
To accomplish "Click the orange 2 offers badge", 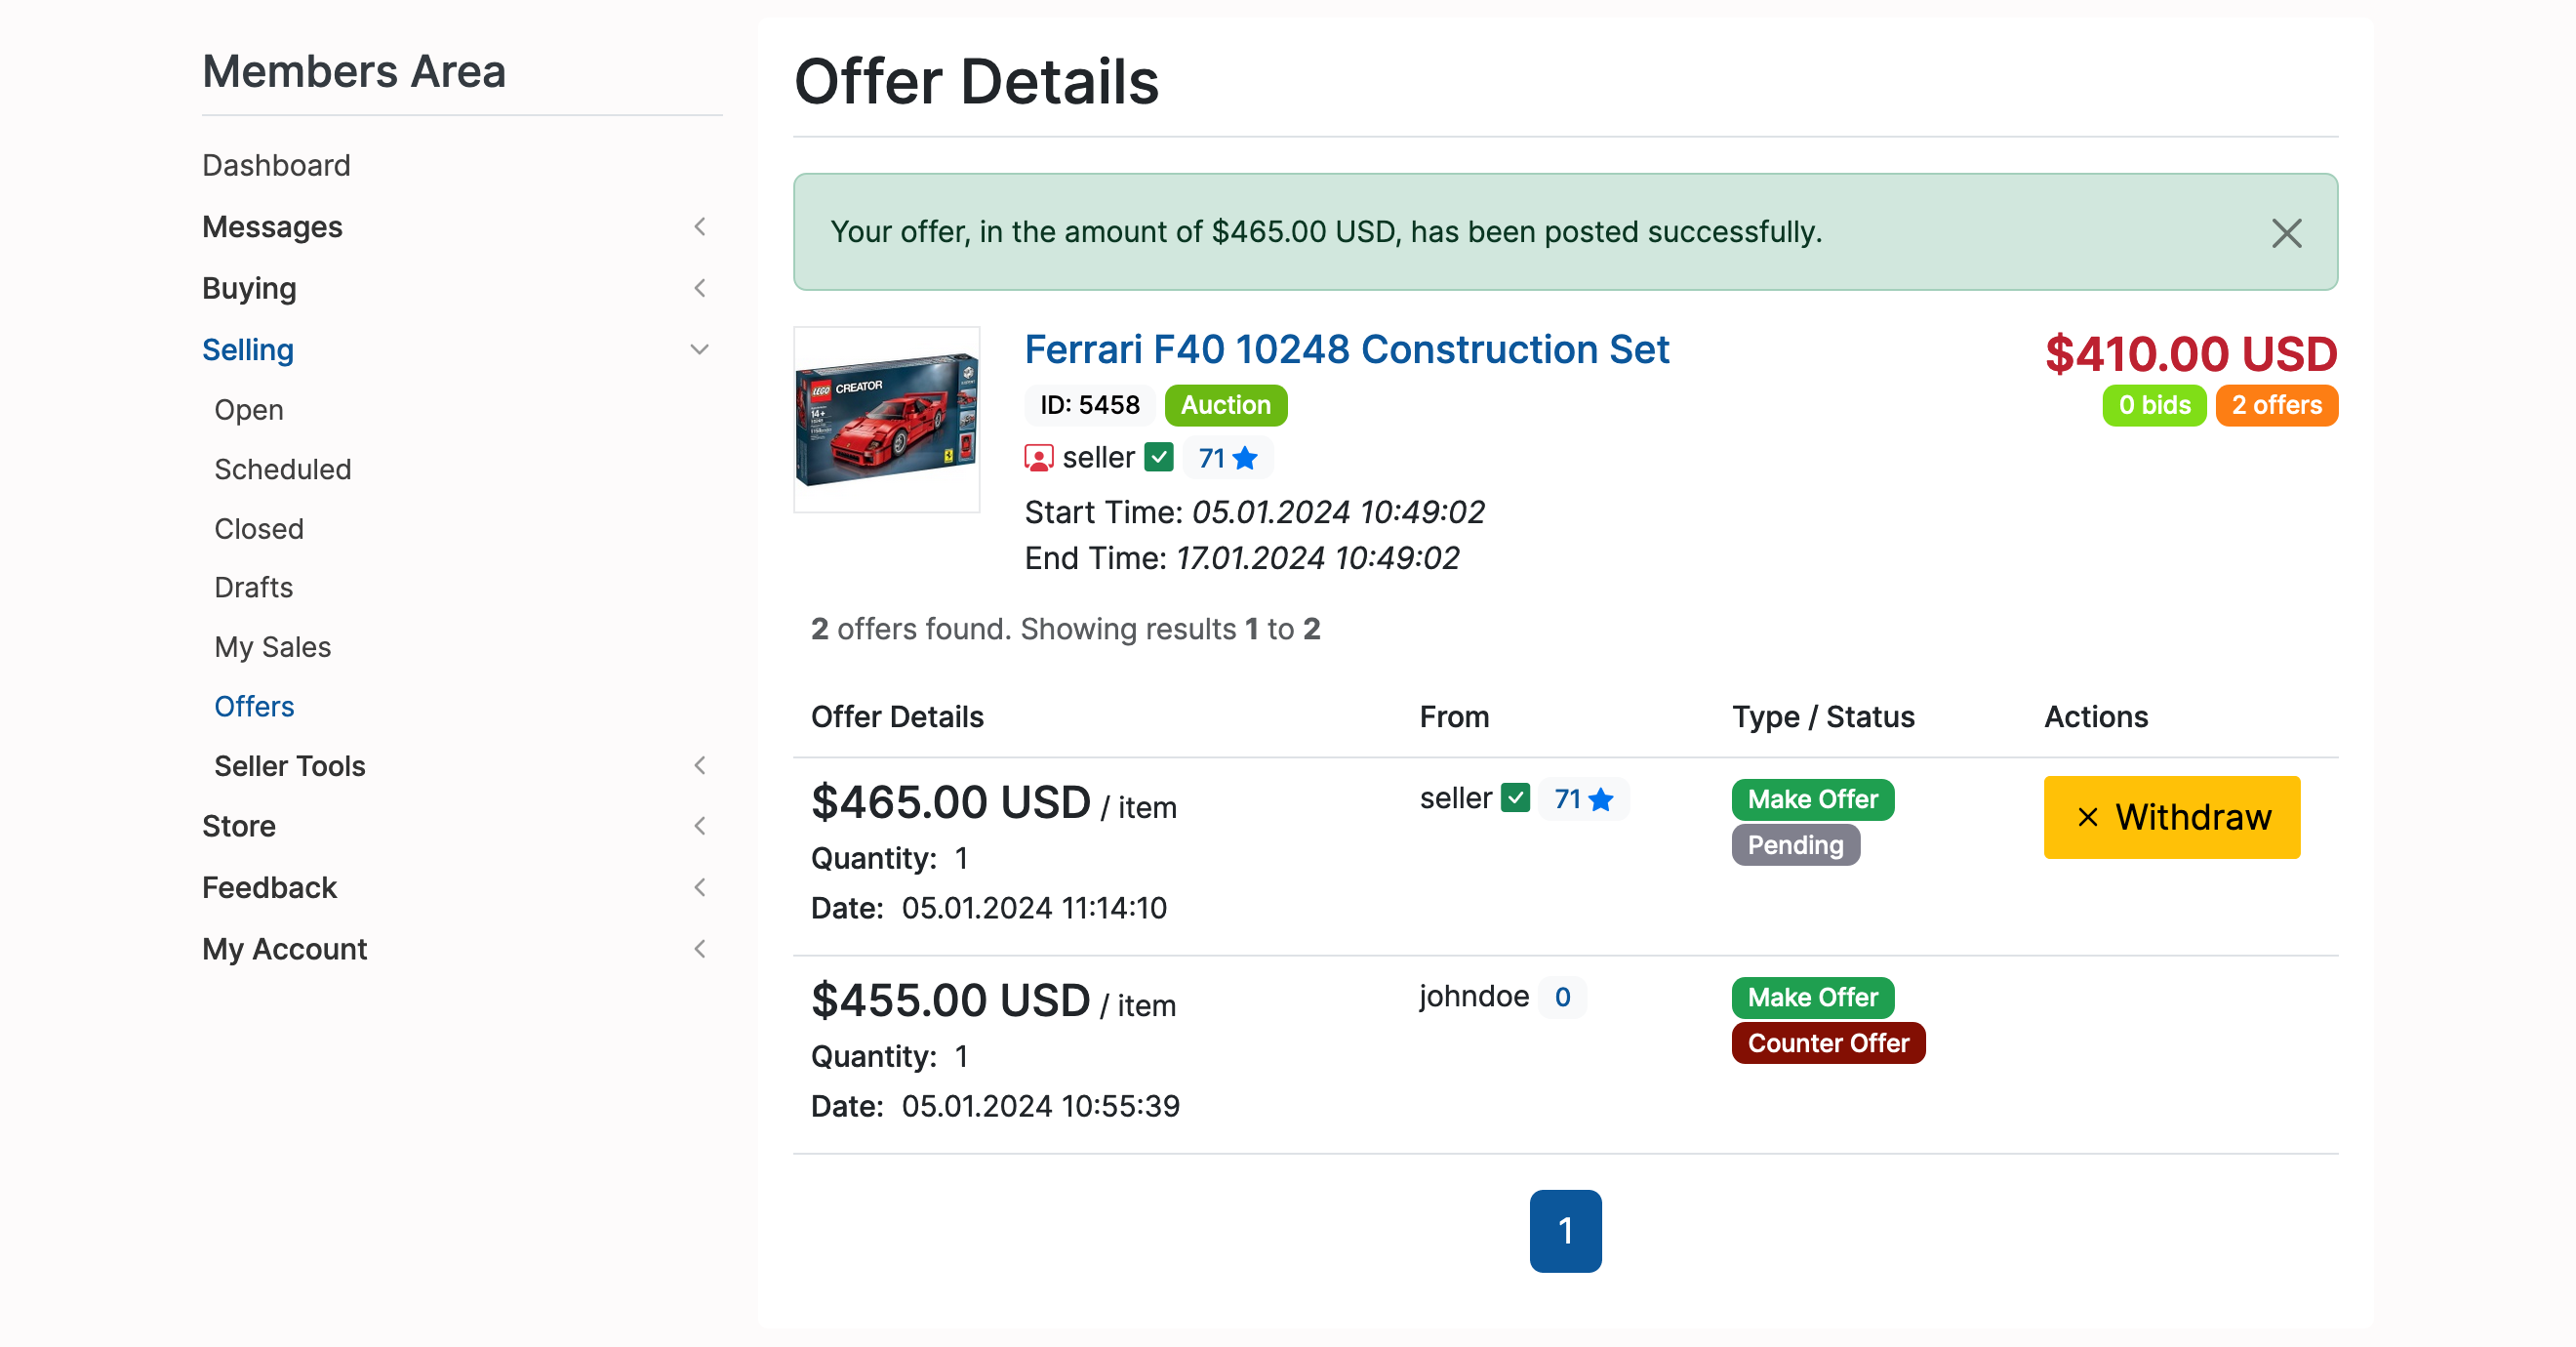I will 2276,405.
